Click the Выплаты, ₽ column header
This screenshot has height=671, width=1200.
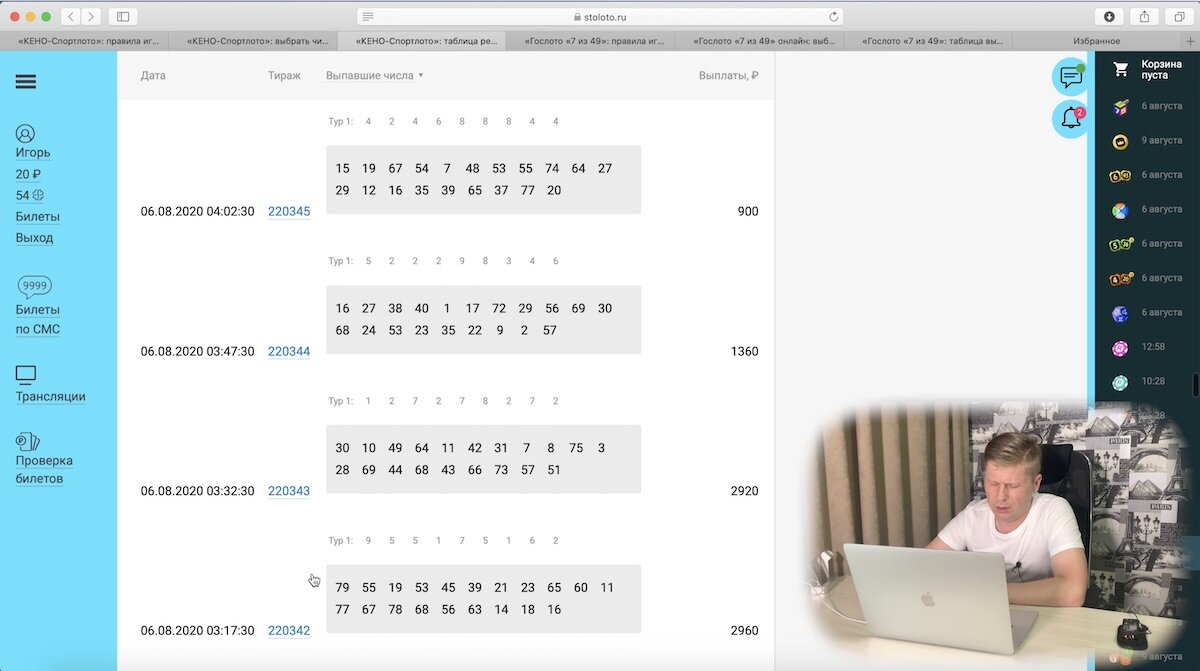tap(728, 76)
